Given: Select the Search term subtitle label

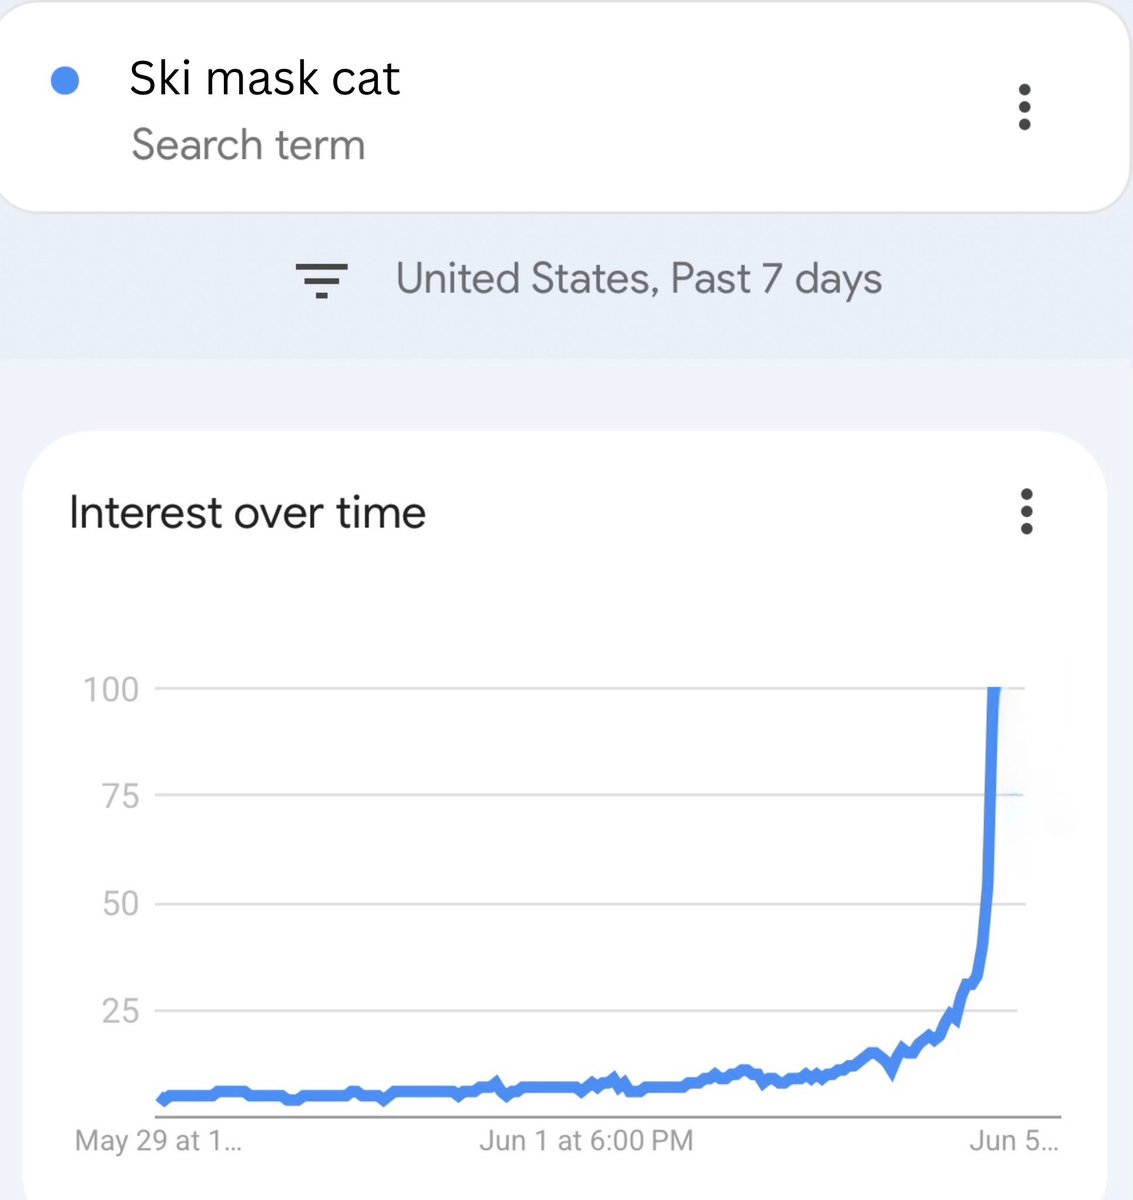Looking at the screenshot, I should point(248,145).
